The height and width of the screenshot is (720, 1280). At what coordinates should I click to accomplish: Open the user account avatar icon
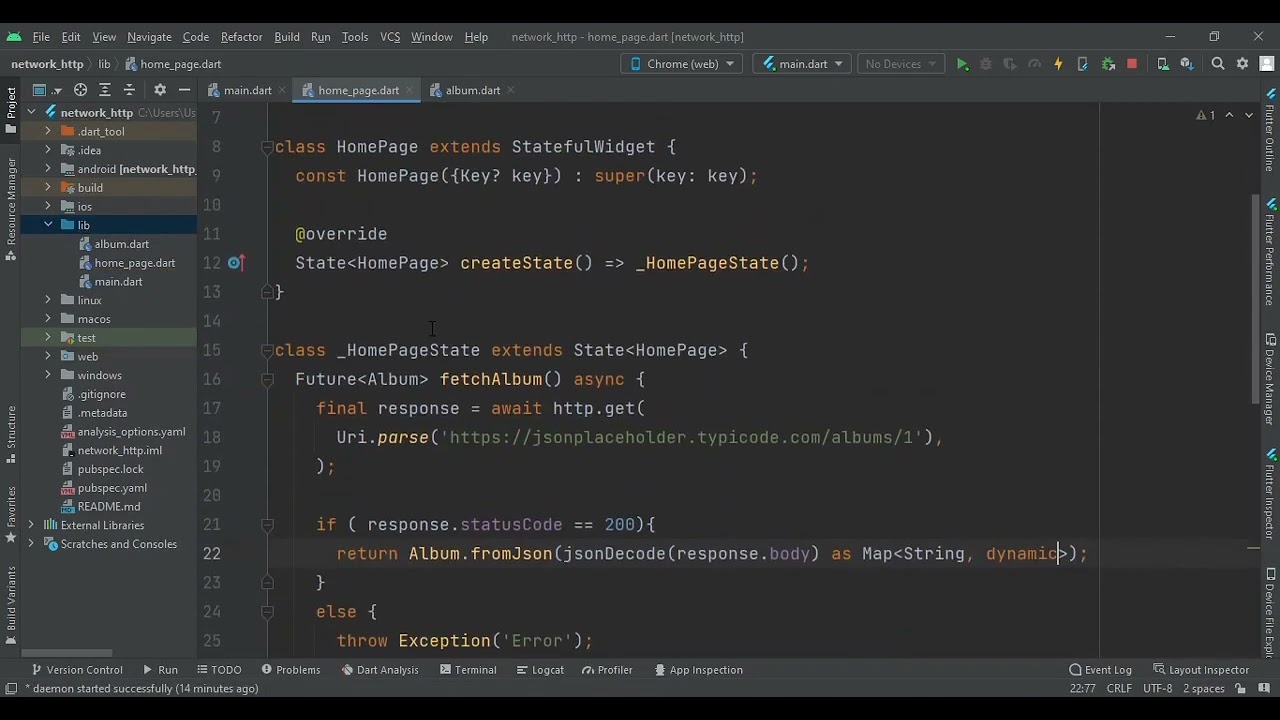pyautogui.click(x=1267, y=64)
